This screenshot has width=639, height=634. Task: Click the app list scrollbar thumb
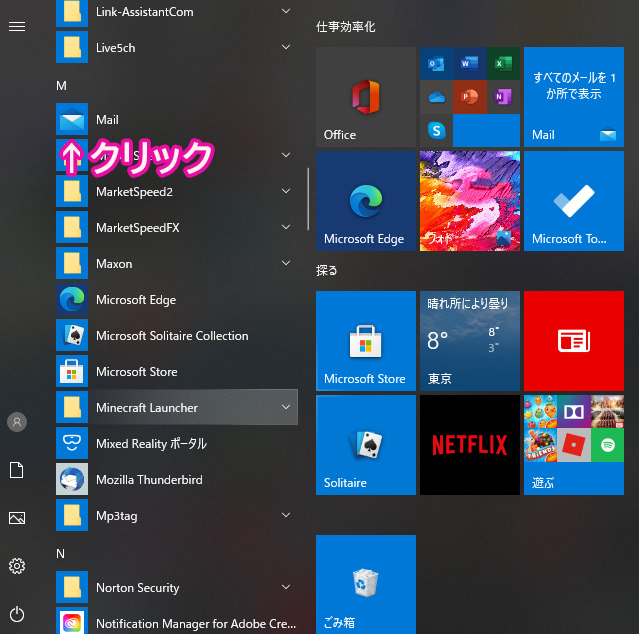pyautogui.click(x=308, y=199)
